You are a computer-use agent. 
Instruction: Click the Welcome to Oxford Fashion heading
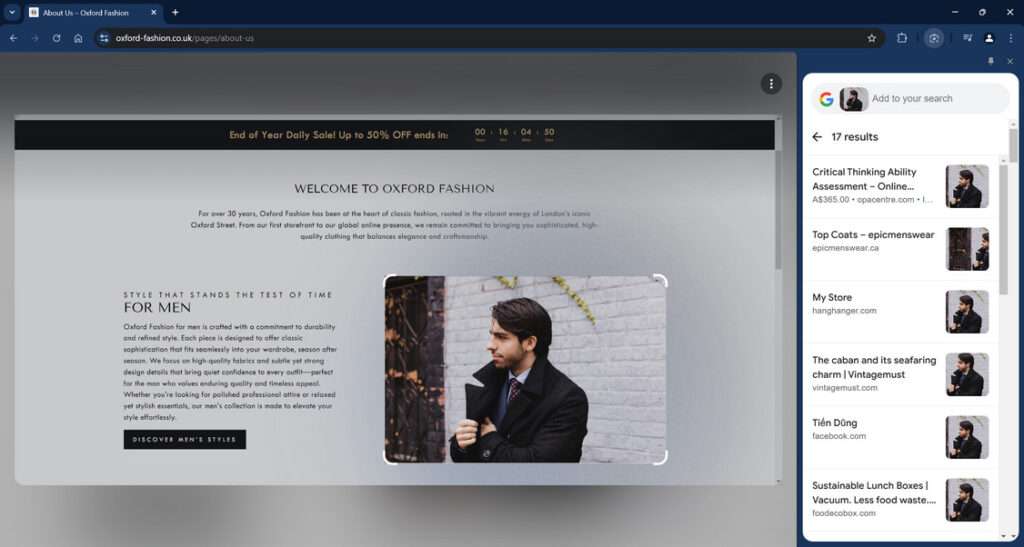pos(394,189)
